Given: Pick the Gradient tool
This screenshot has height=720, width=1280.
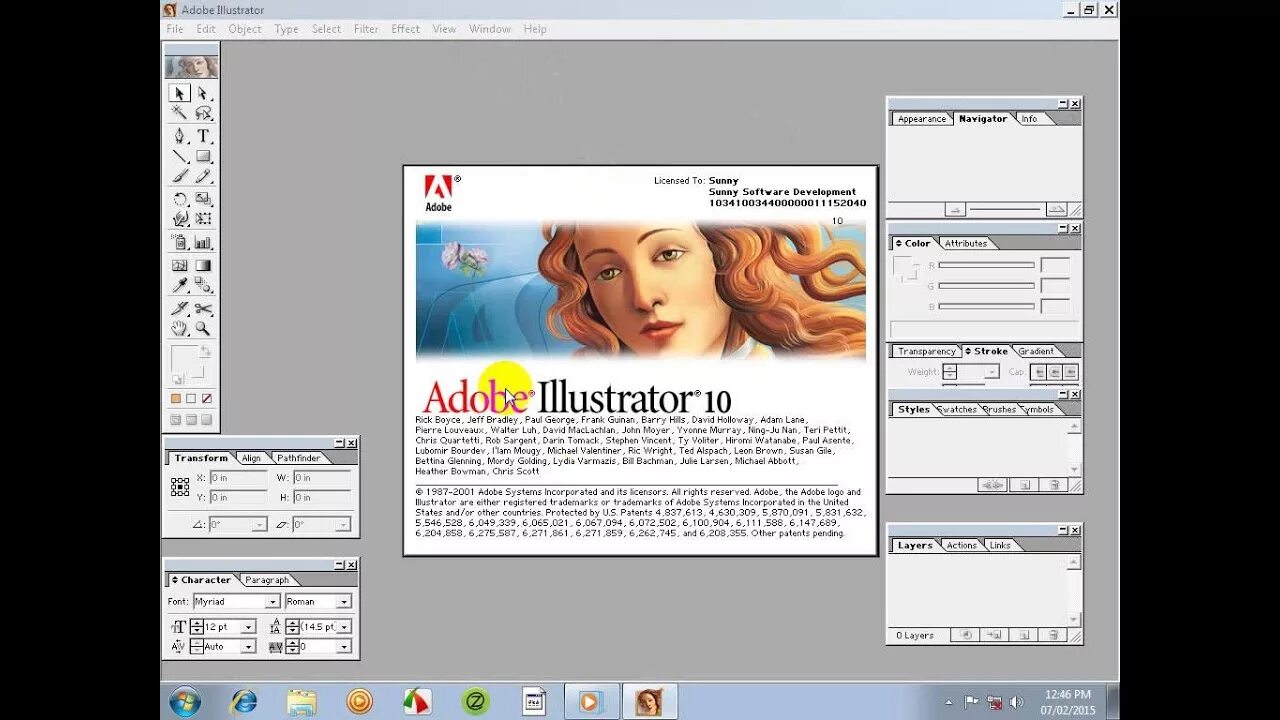Looking at the screenshot, I should 203,266.
